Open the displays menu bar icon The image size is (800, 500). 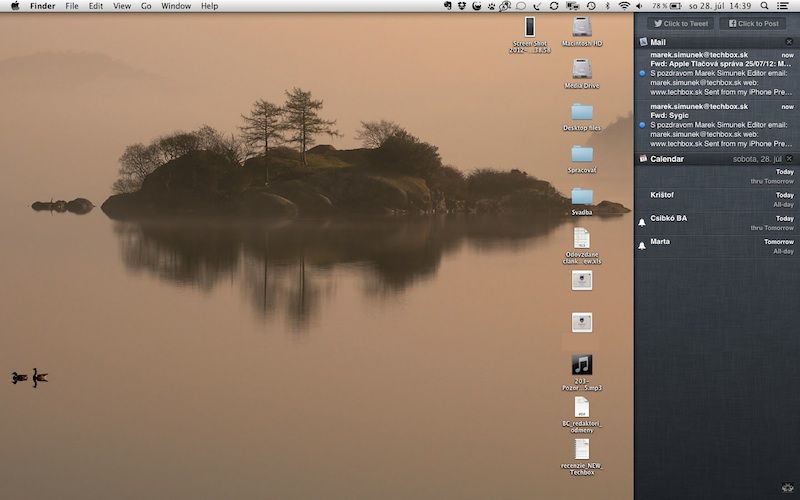pos(572,6)
